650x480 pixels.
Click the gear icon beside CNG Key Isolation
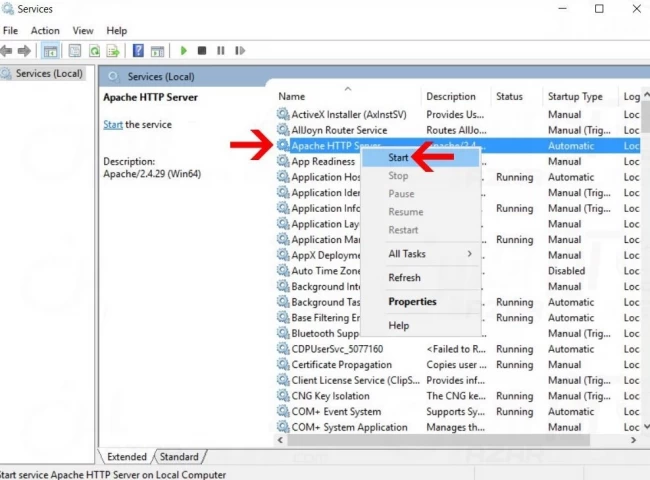click(x=283, y=395)
